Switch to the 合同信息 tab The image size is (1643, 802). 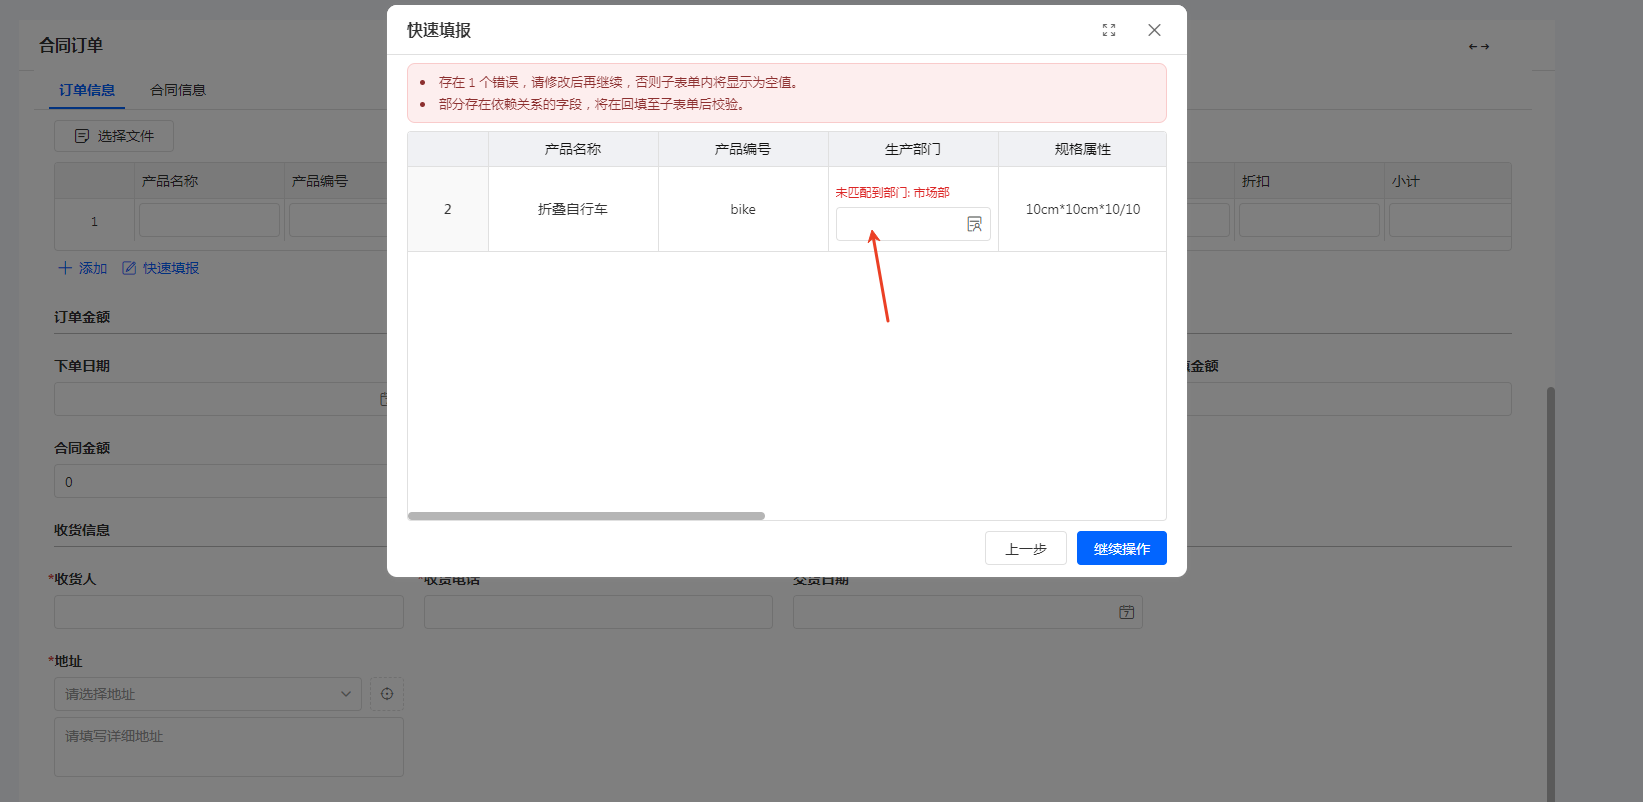[x=178, y=90]
